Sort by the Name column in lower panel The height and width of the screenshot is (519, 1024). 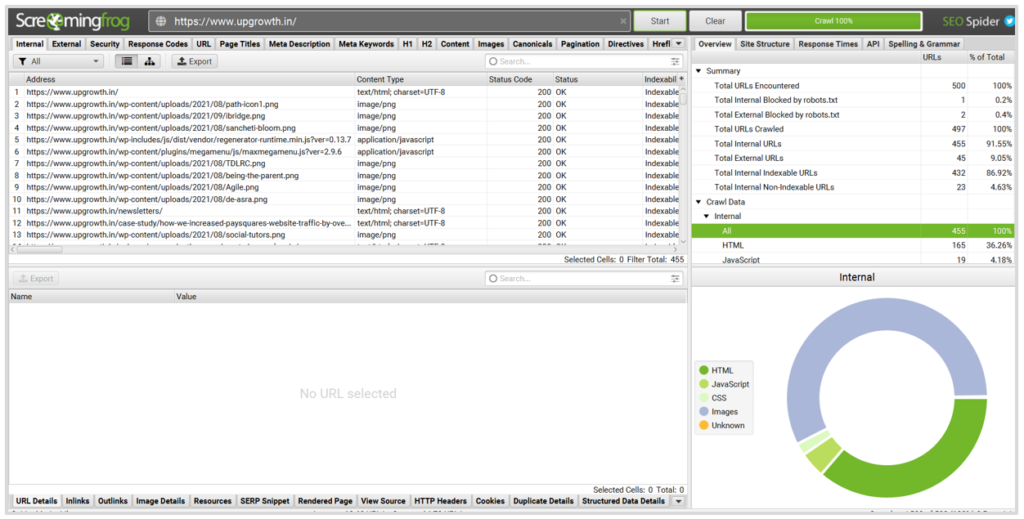coord(91,296)
